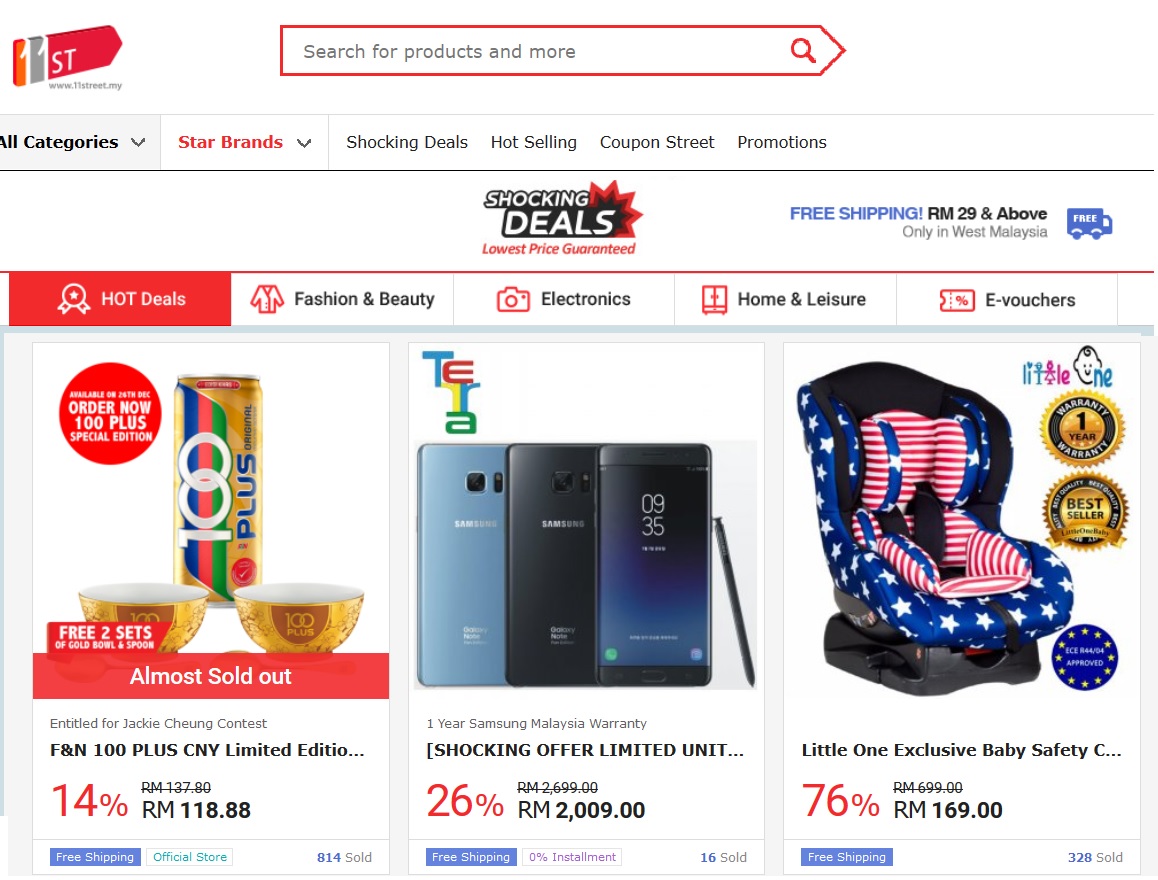
Task: Expand the All Categories dropdown
Action: [x=72, y=142]
